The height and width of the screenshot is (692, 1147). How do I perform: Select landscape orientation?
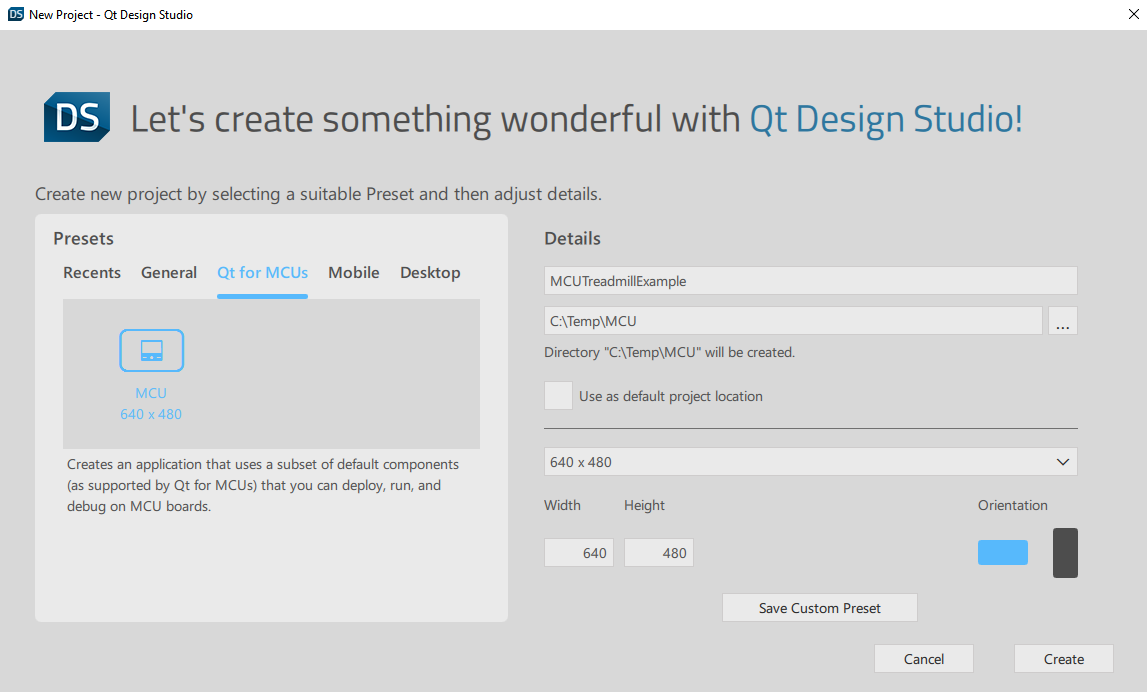(x=1002, y=552)
